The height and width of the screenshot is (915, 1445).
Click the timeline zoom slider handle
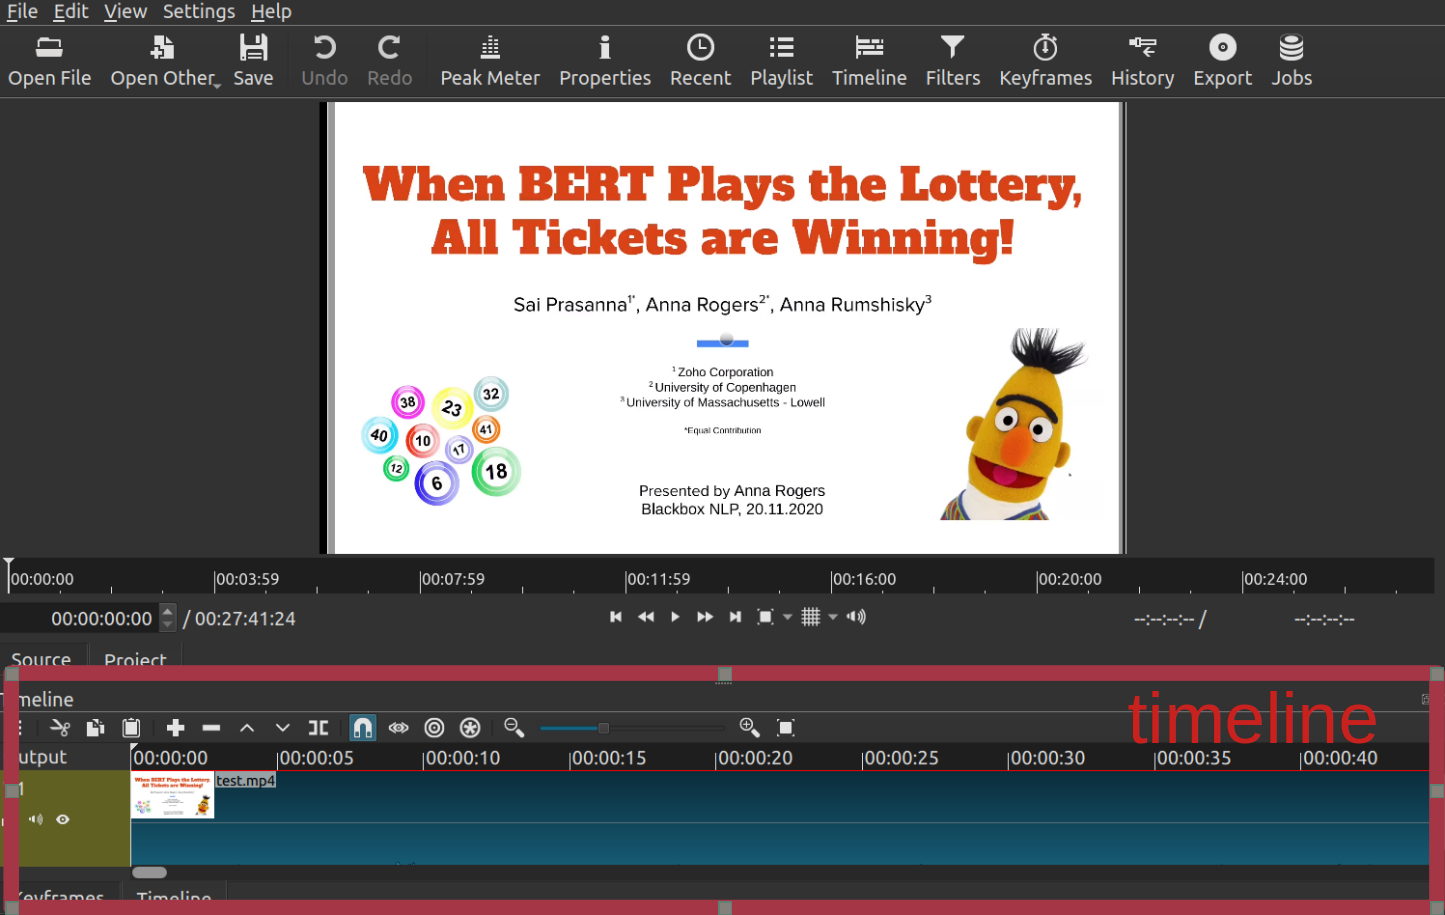pyautogui.click(x=603, y=728)
